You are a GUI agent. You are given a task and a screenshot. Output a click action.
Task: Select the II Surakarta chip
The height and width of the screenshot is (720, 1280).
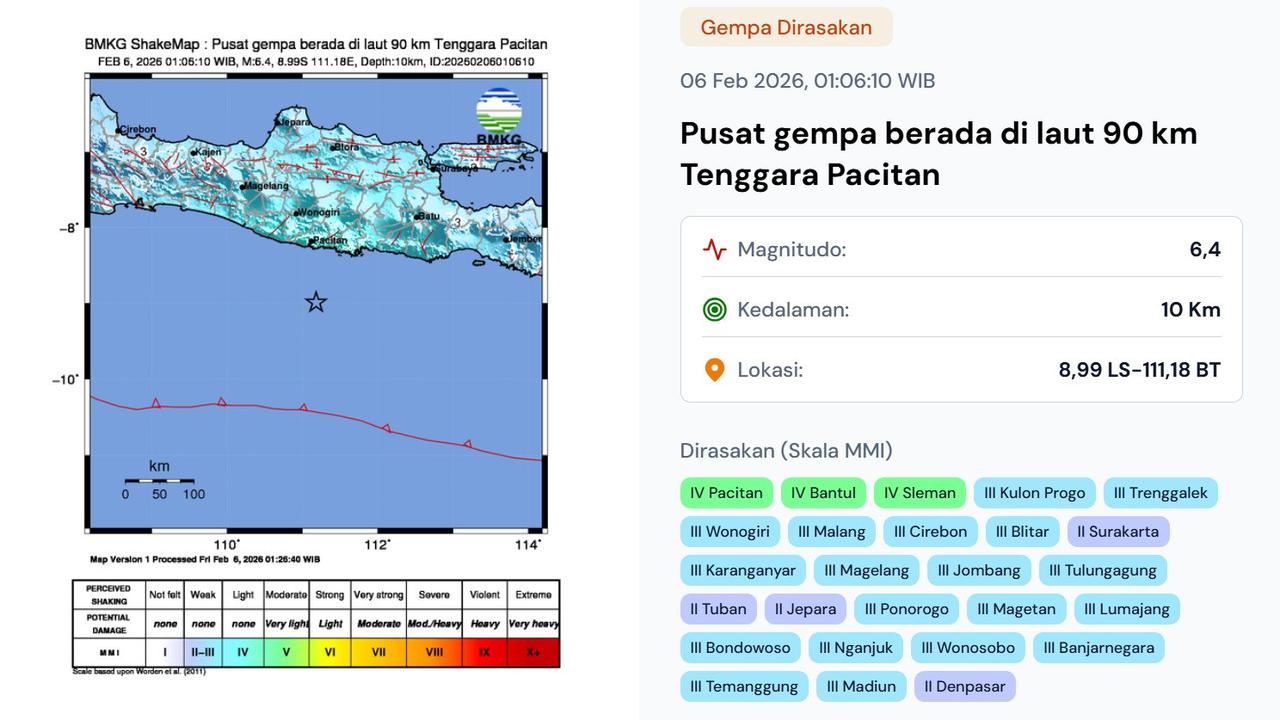point(1118,531)
